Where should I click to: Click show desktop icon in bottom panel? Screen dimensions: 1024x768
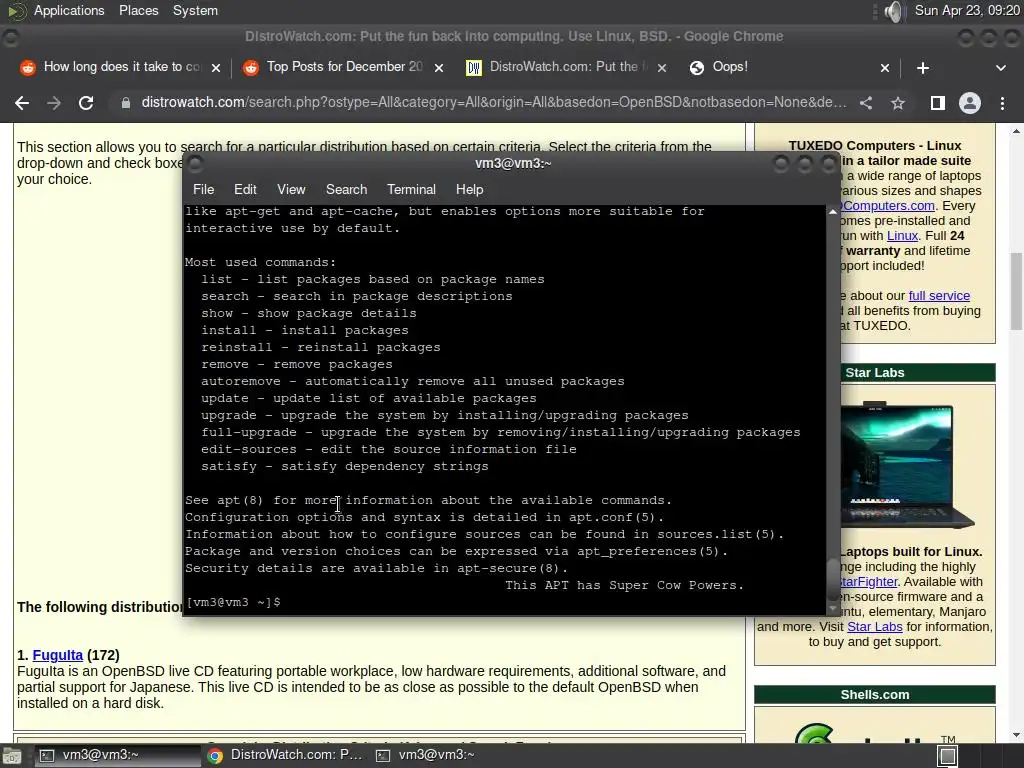(12, 756)
